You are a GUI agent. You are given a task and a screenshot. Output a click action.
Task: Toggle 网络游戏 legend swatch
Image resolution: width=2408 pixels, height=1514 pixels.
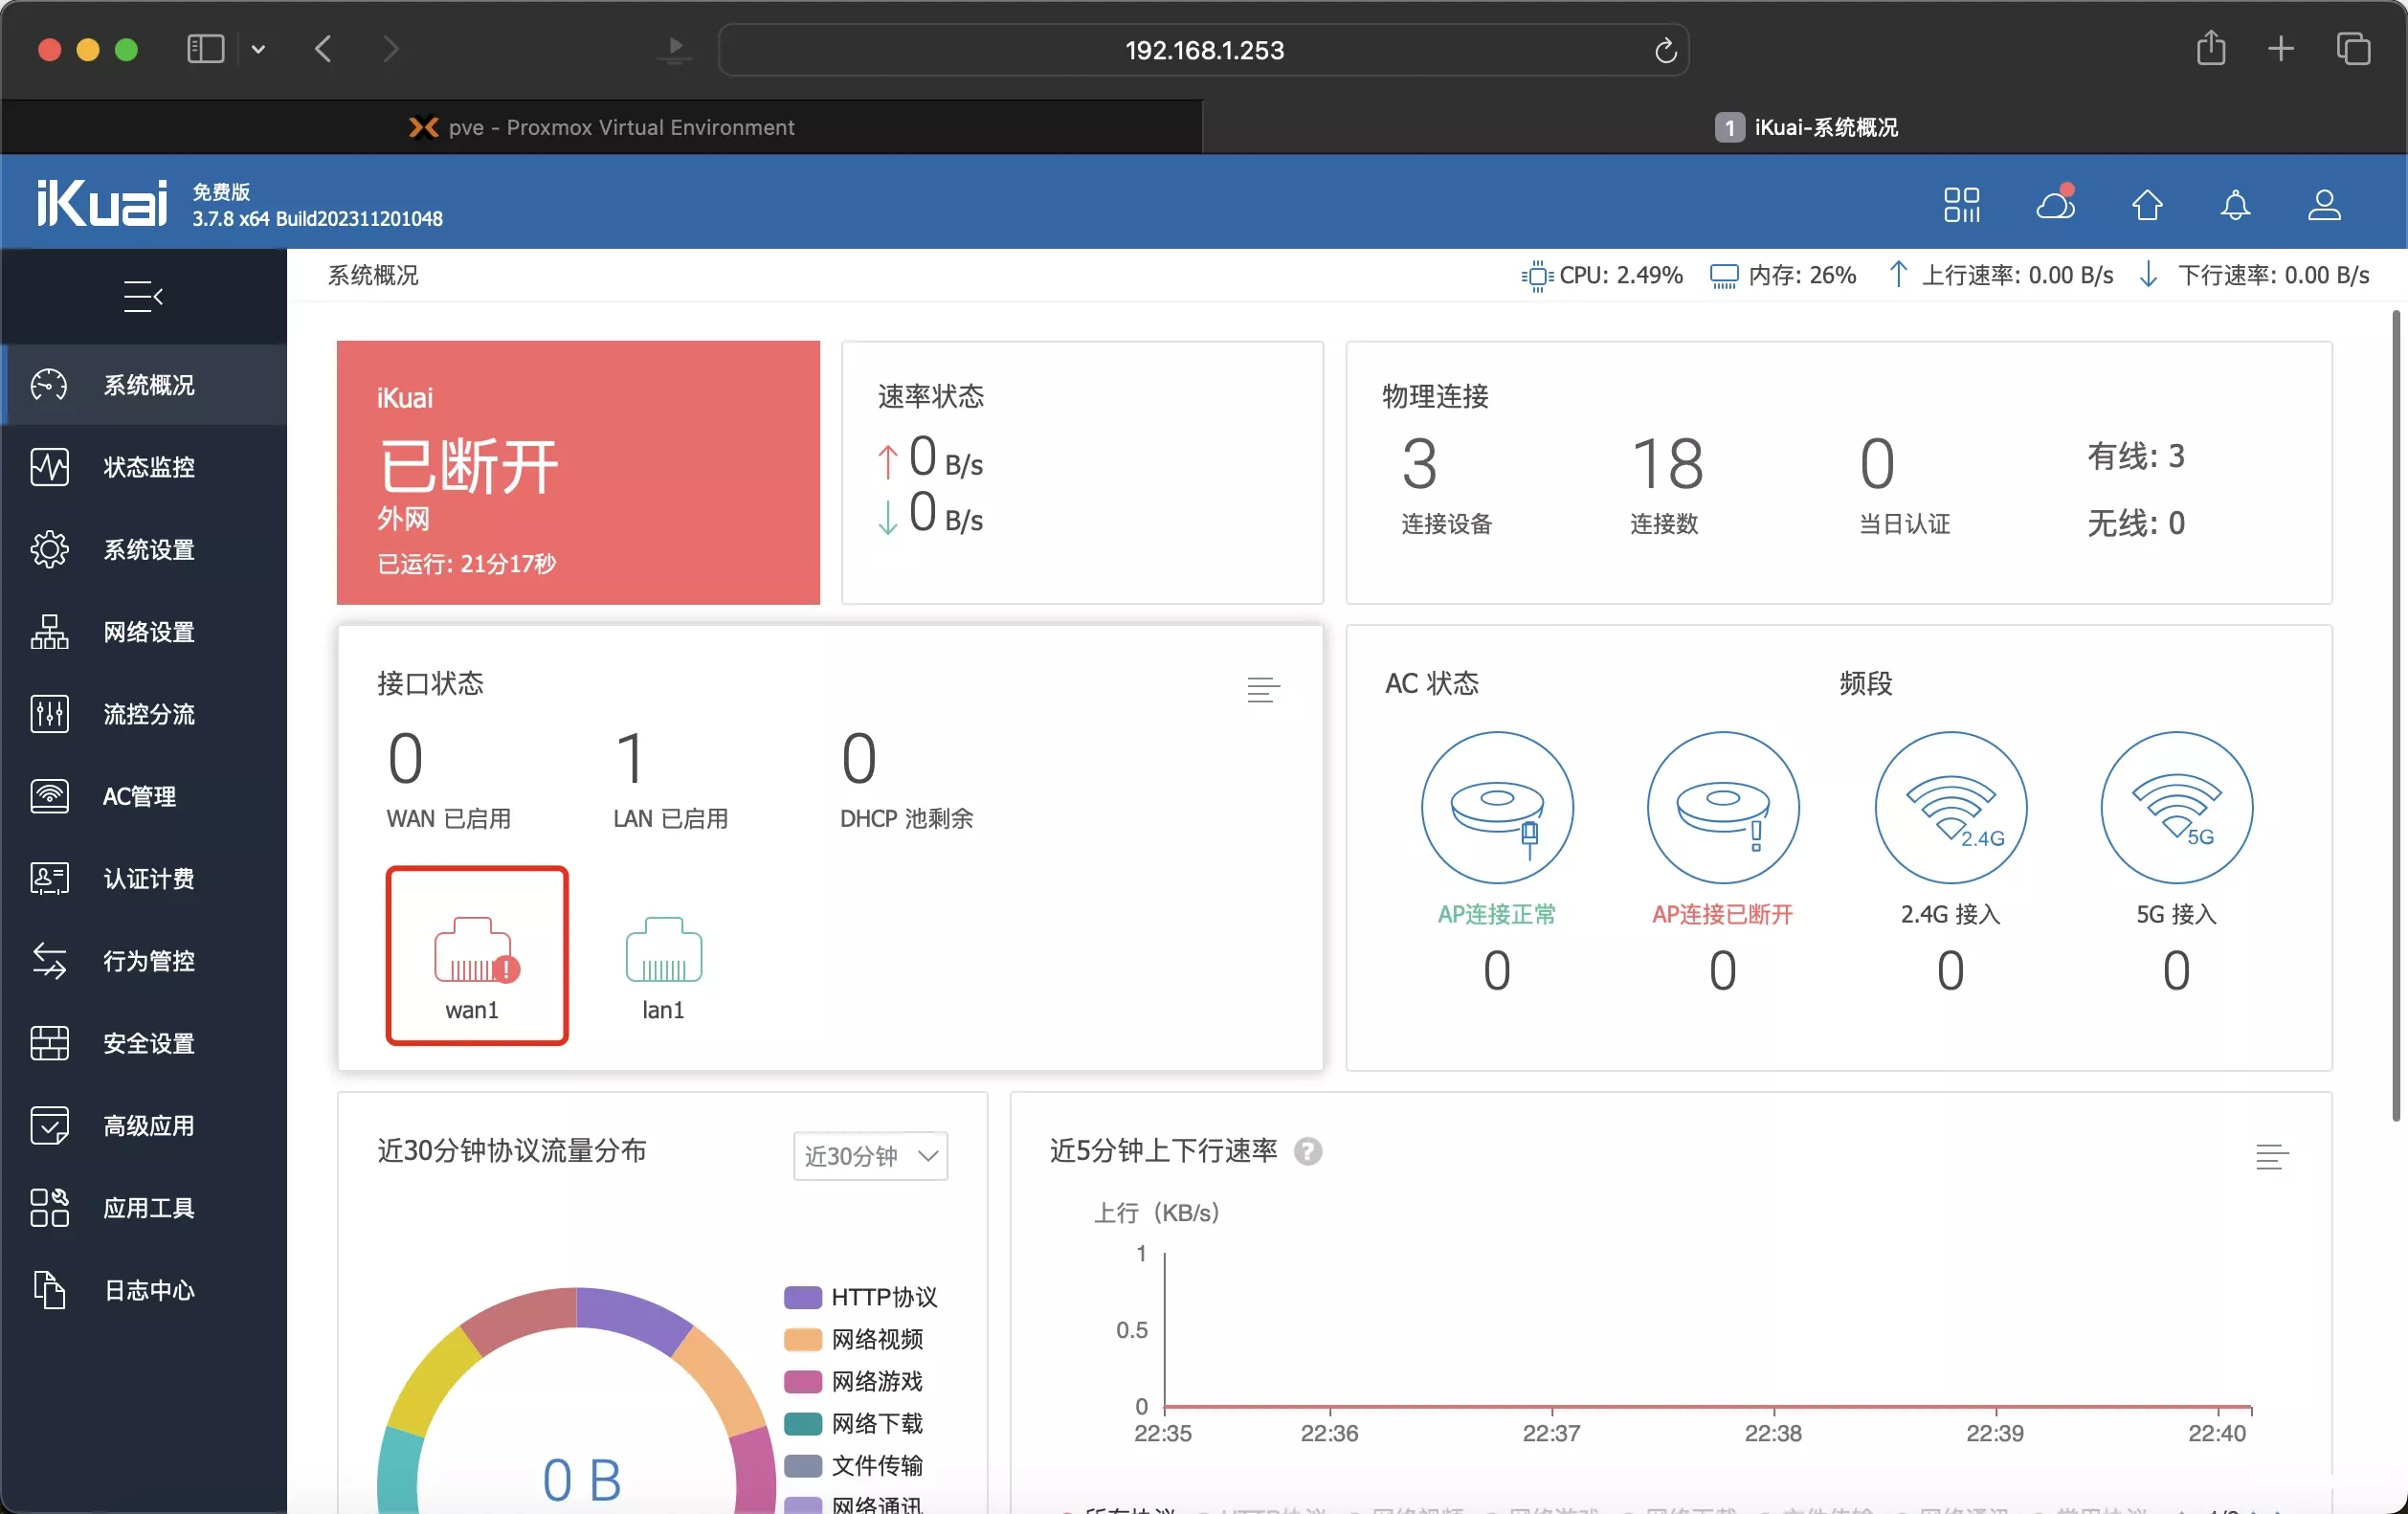coord(802,1381)
